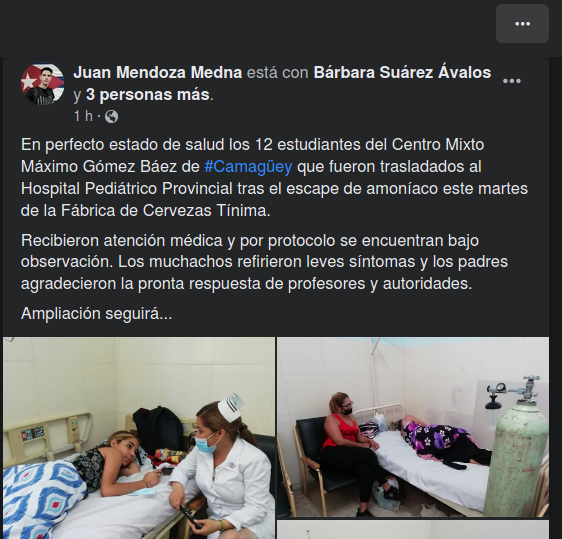This screenshot has width=562, height=539.
Task: Open Bárbara Suárez Ávalos tagged profile
Action: coord(402,72)
